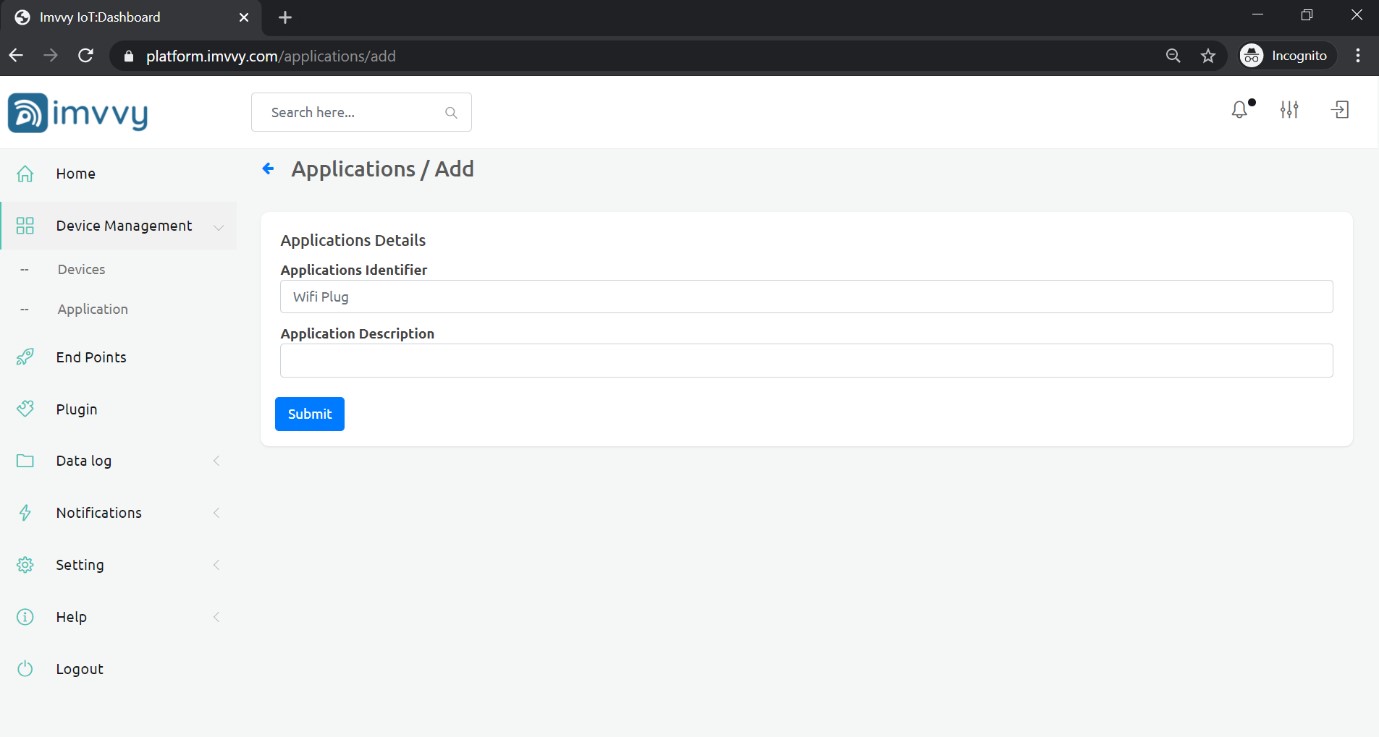1379x737 pixels.
Task: Click the Plugin puzzle icon
Action: [25, 409]
